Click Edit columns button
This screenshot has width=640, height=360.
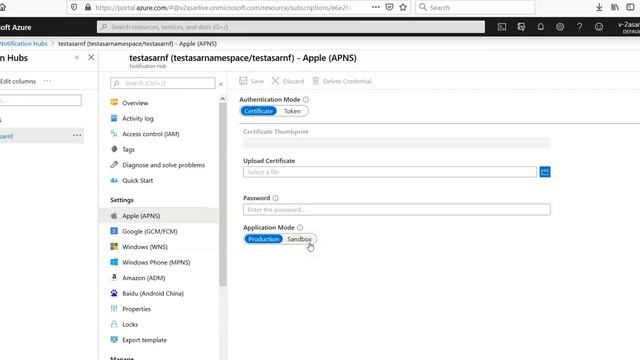point(18,81)
